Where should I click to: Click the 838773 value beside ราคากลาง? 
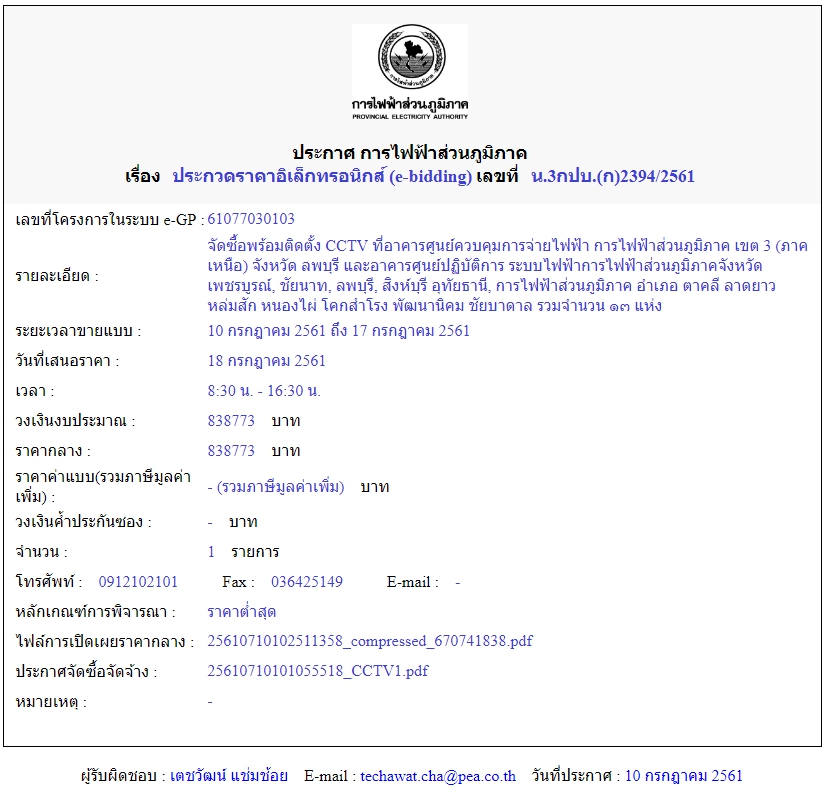coord(231,451)
